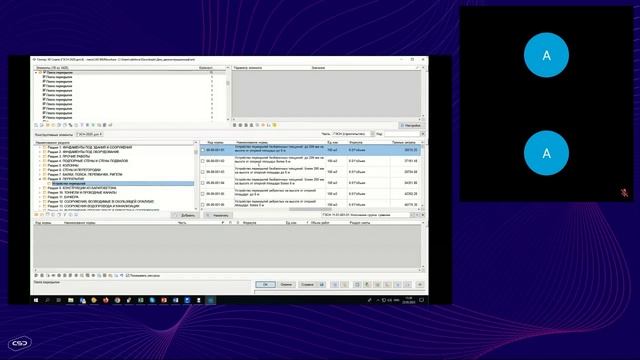Select Раздел 3. ПРОЧИЕ РАБОТЫ
Image resolution: width=640 pixels, height=360 pixels.
click(x=69, y=156)
